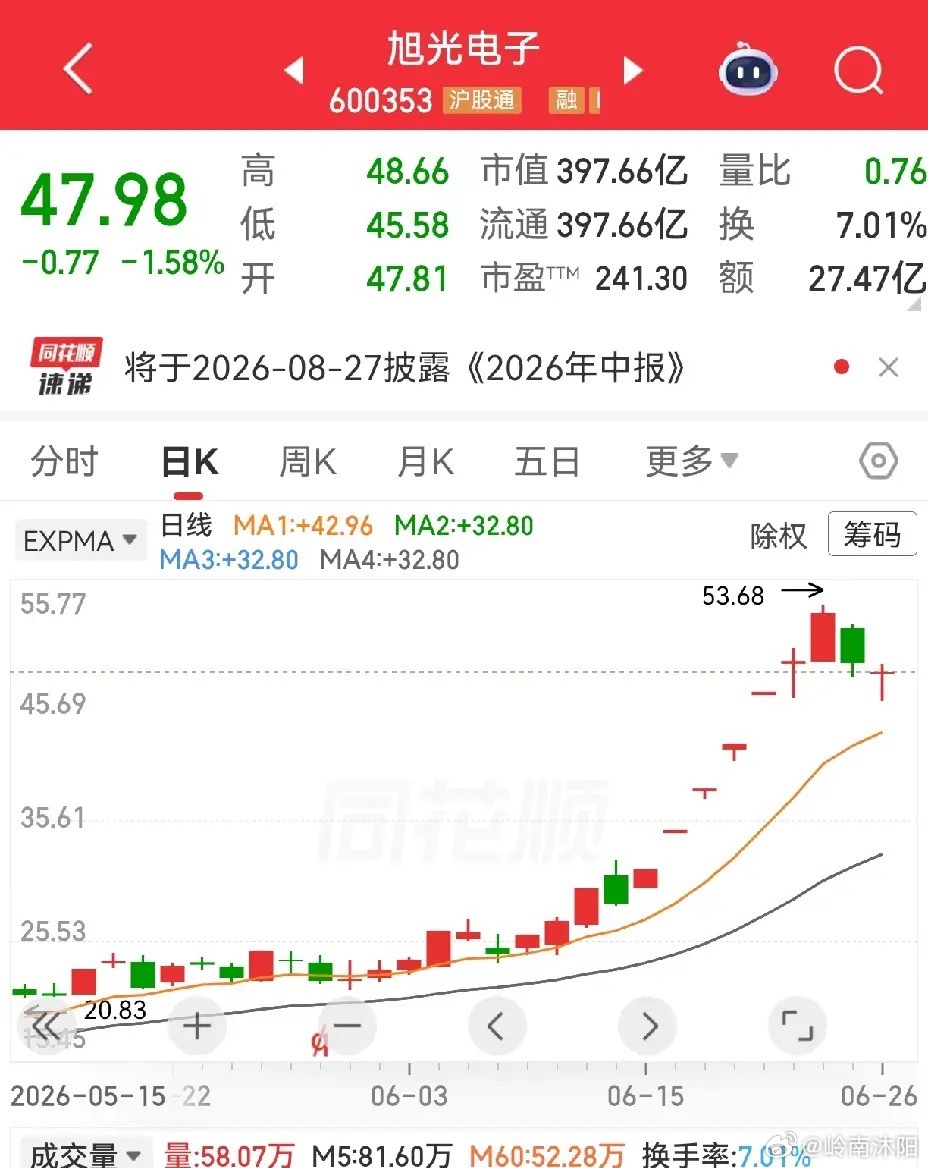Viewport: 928px width, 1168px height.
Task: Tap the 融 margin badge
Action: coord(566,100)
